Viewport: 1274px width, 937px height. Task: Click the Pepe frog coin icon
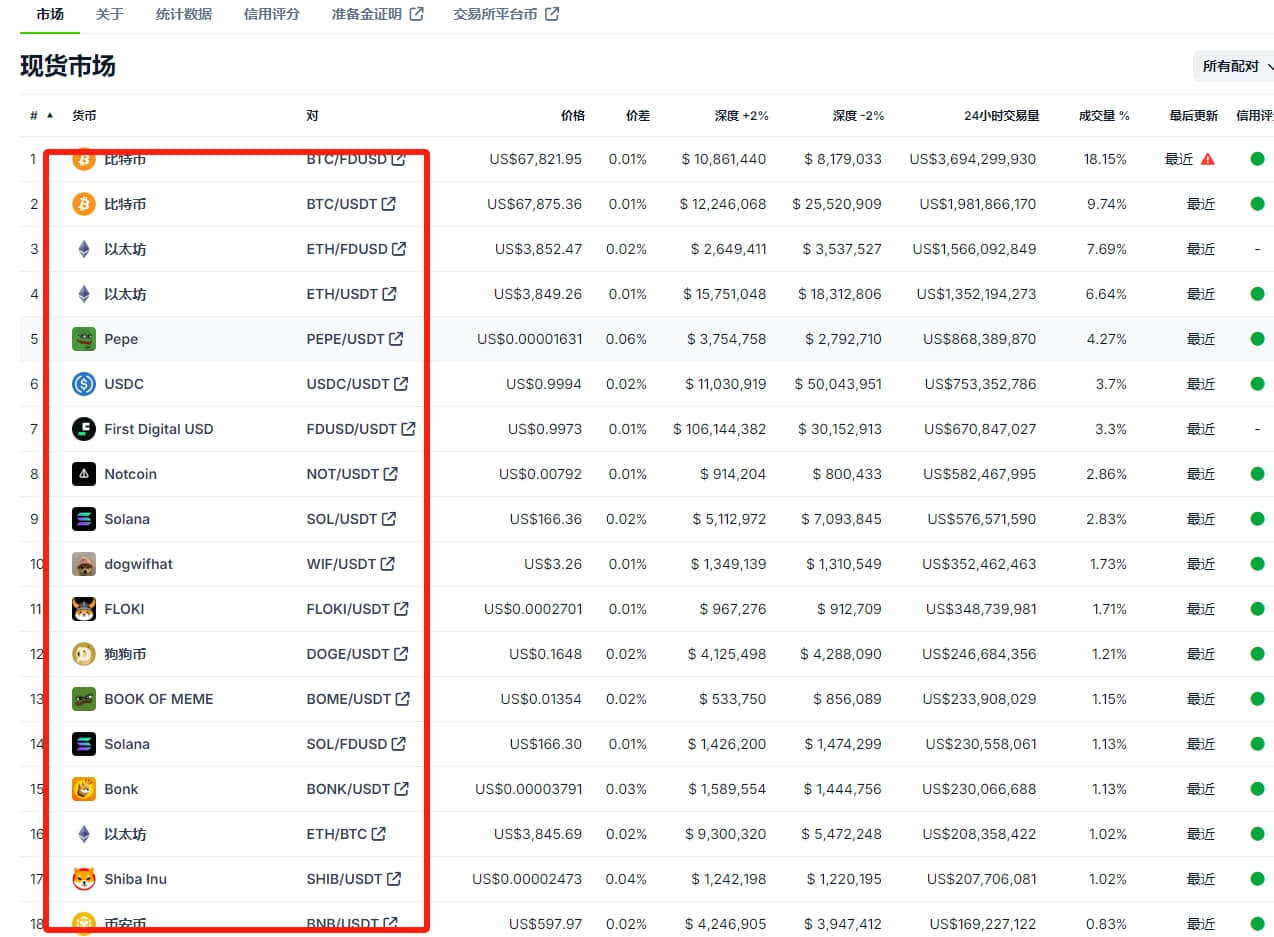tap(84, 339)
